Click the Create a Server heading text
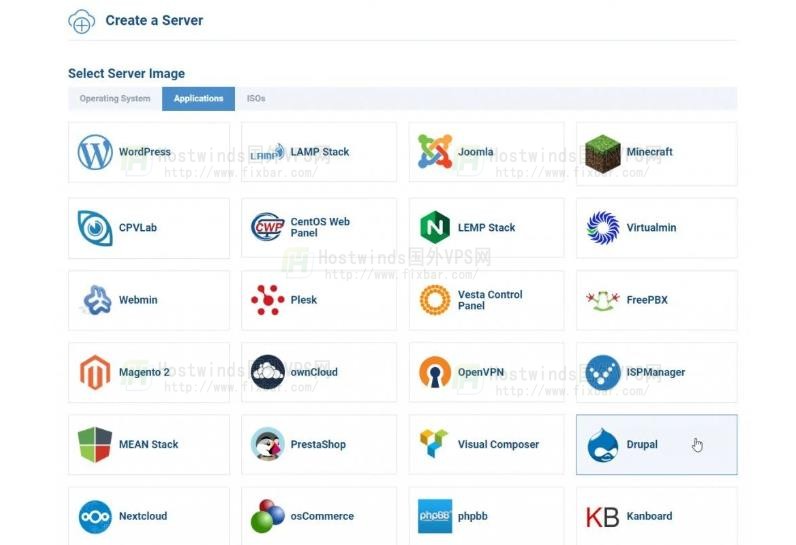Screen dimensions: 796x545 (154, 21)
